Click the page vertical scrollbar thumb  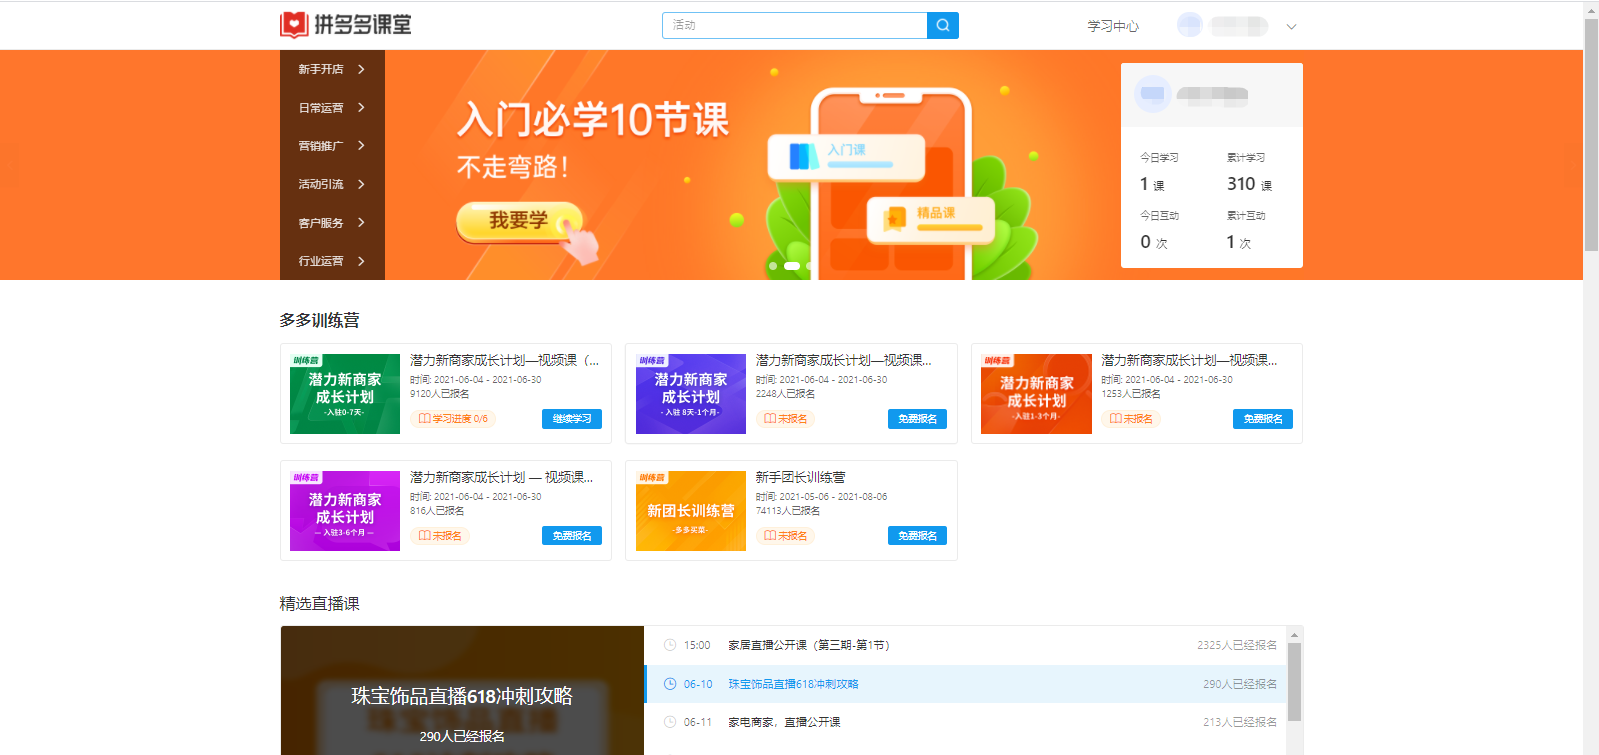(x=1591, y=135)
